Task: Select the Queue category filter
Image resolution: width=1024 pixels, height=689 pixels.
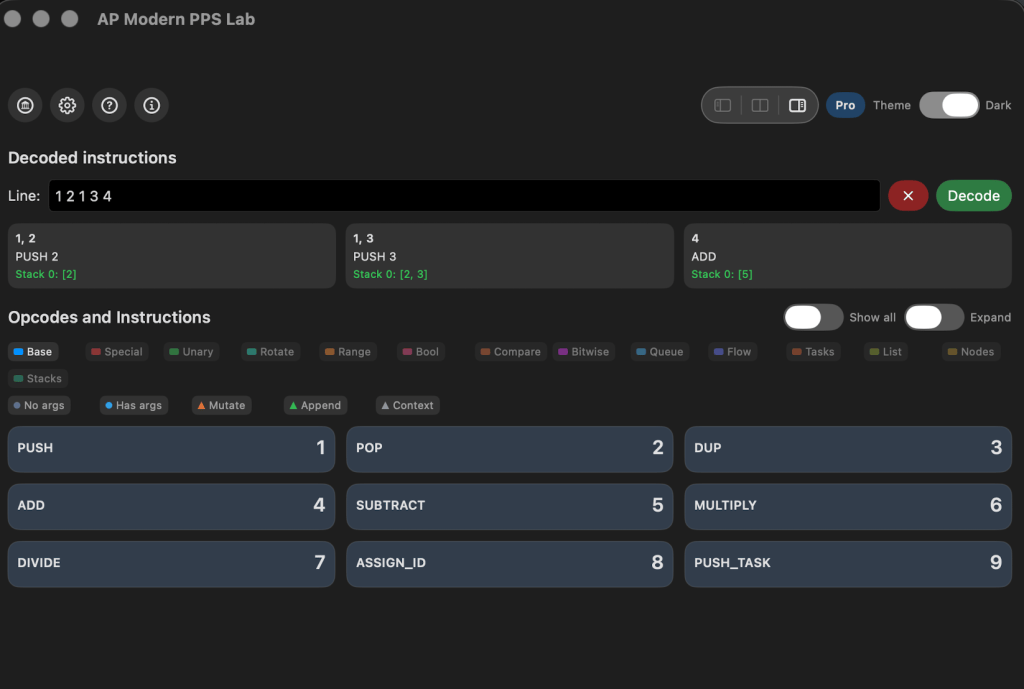Action: [x=660, y=351]
